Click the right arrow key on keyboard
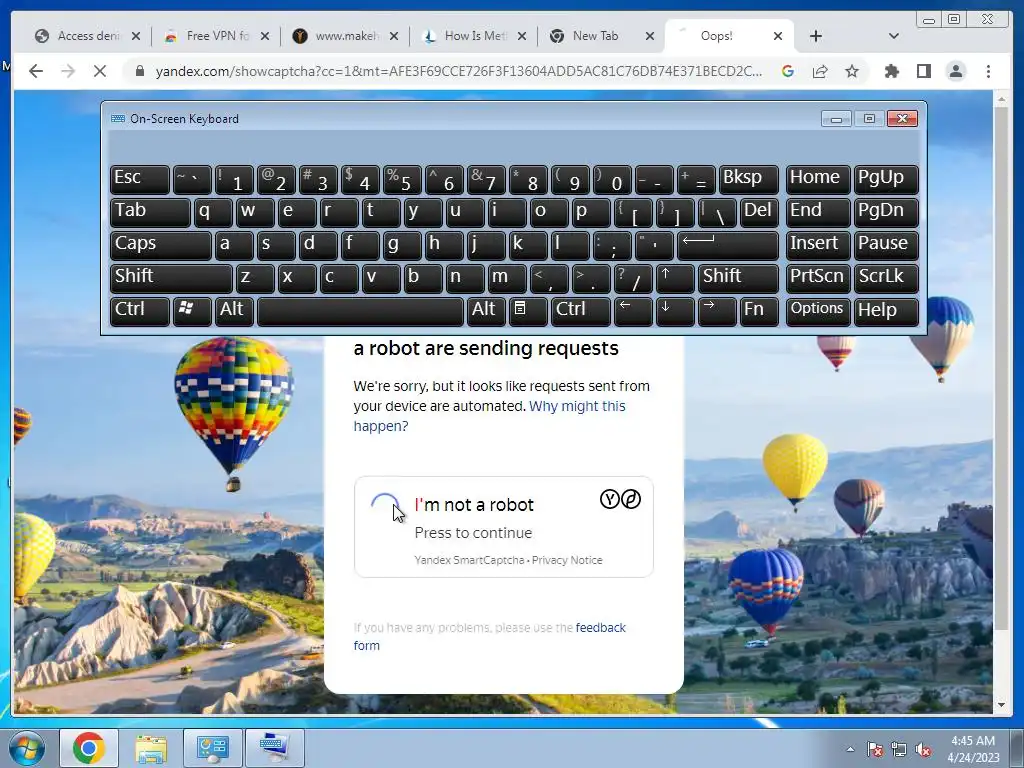1024x768 pixels. click(716, 311)
